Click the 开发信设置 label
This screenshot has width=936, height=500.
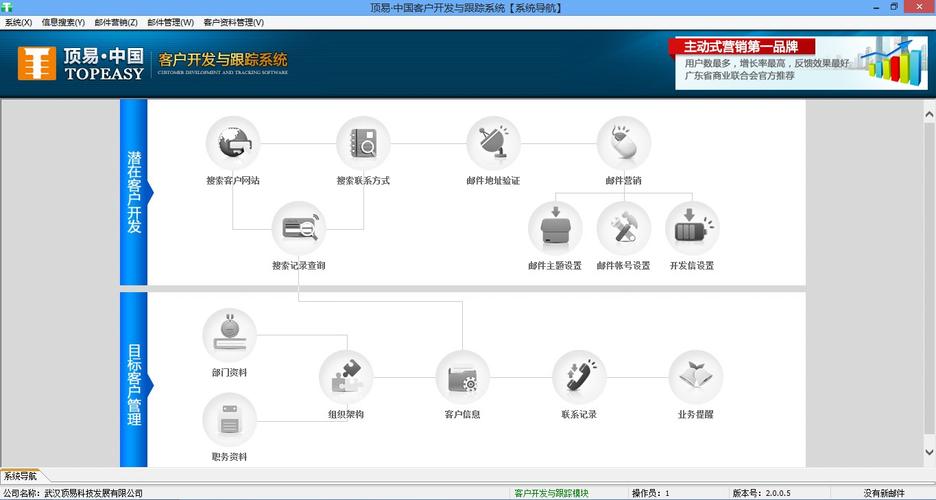[692, 266]
